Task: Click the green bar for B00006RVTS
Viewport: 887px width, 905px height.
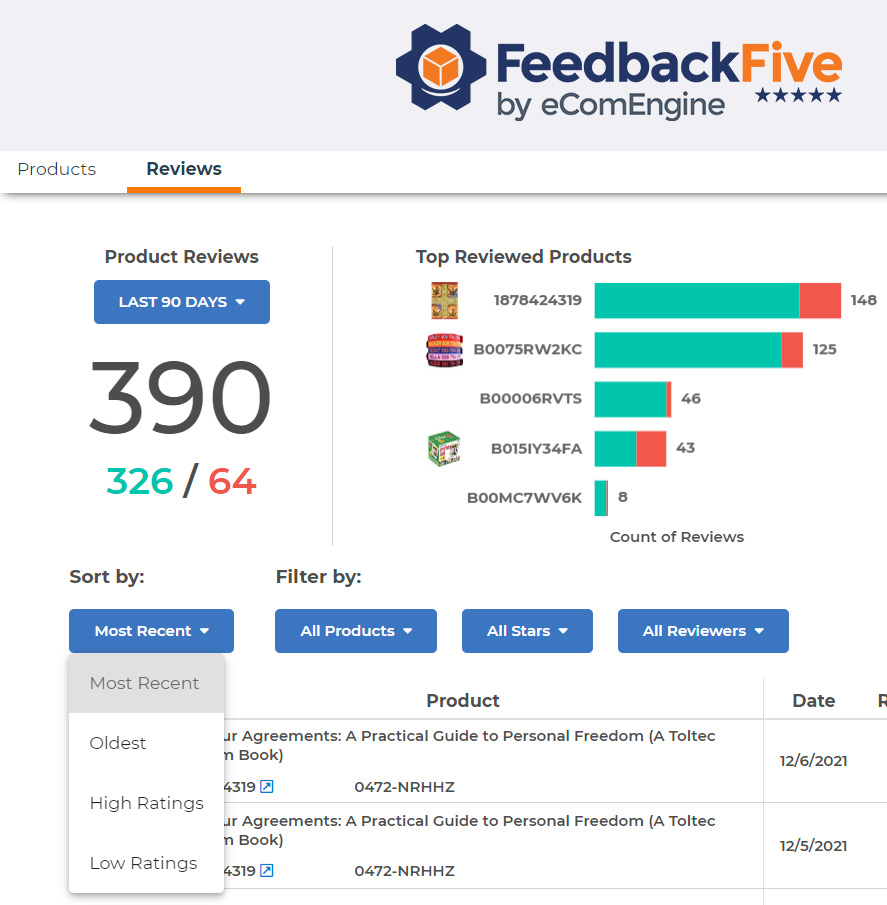Action: coord(631,399)
